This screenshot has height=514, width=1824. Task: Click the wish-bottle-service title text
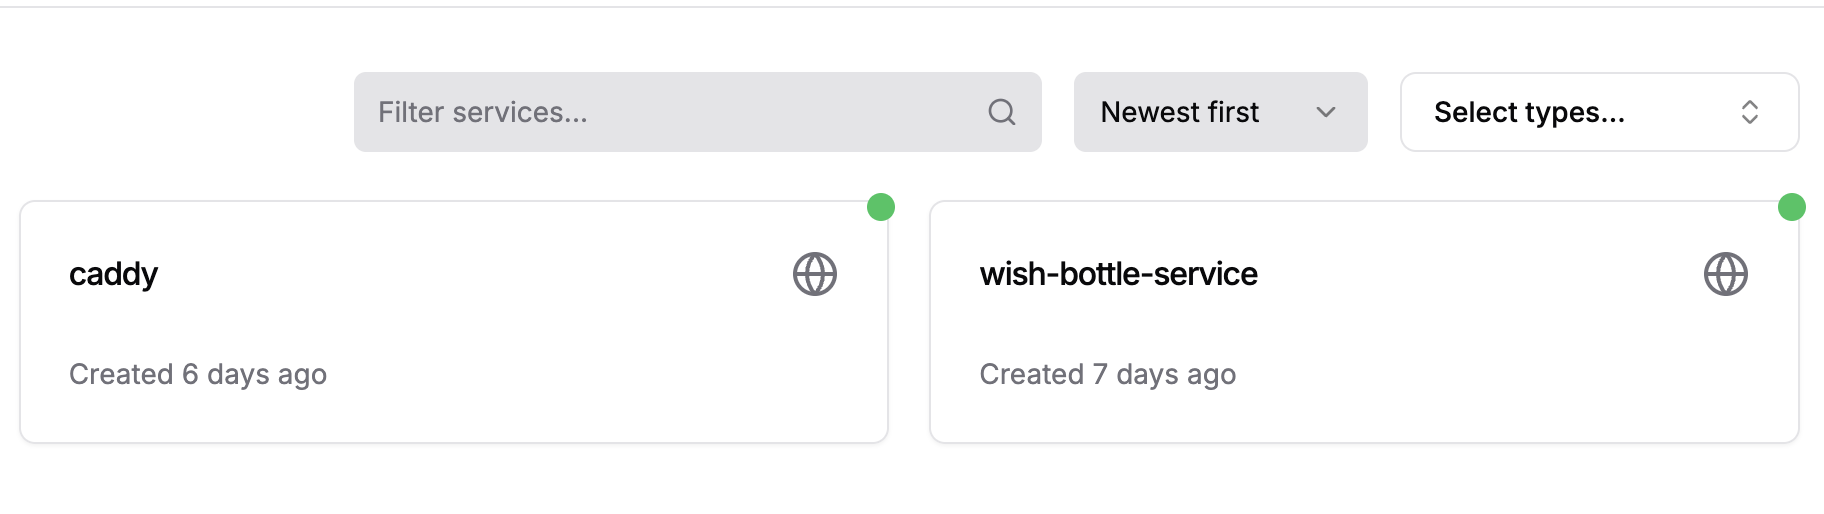tap(1119, 274)
